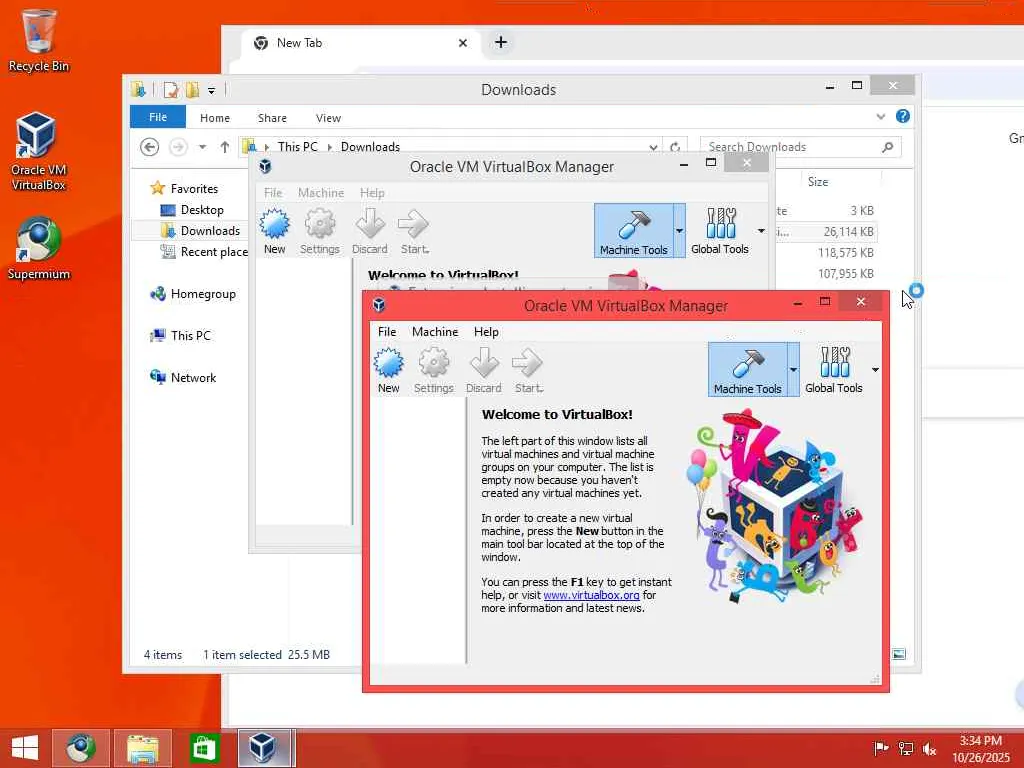Open Windows Store from the taskbar

(x=203, y=748)
